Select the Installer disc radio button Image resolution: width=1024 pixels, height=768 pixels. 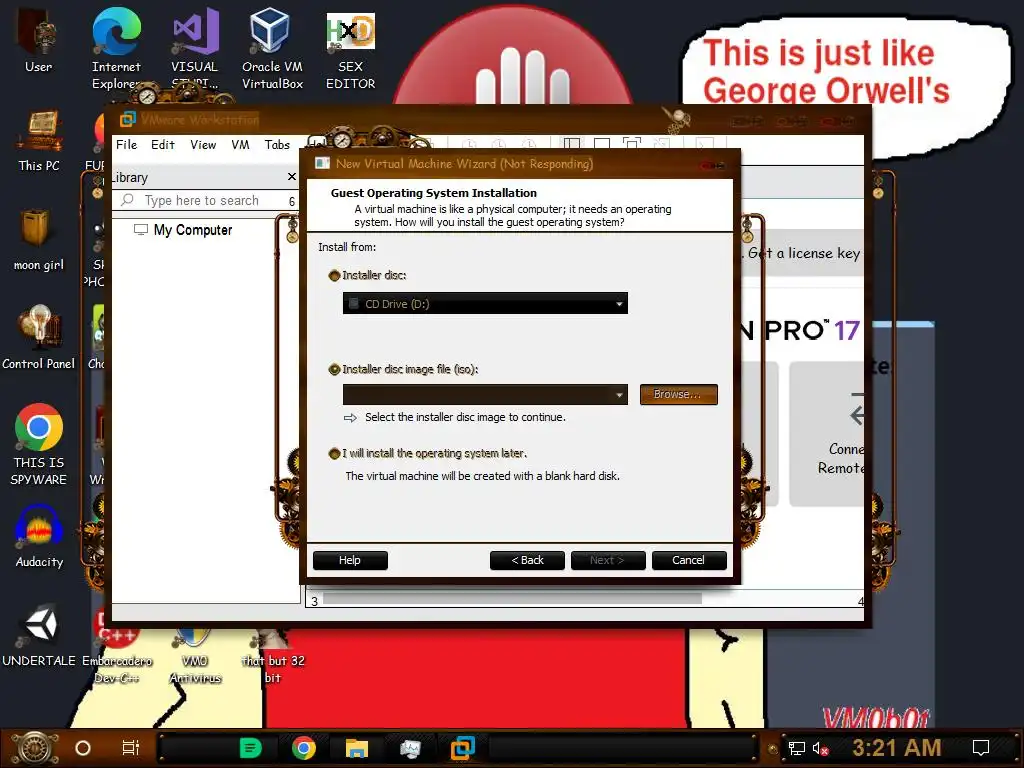tap(334, 276)
